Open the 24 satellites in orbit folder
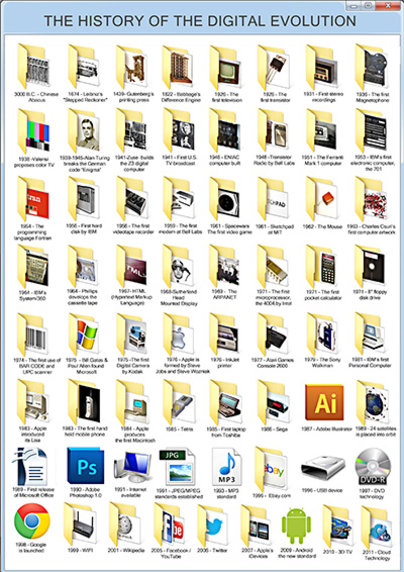Viewport: 404px width, 572px height. [x=372, y=403]
